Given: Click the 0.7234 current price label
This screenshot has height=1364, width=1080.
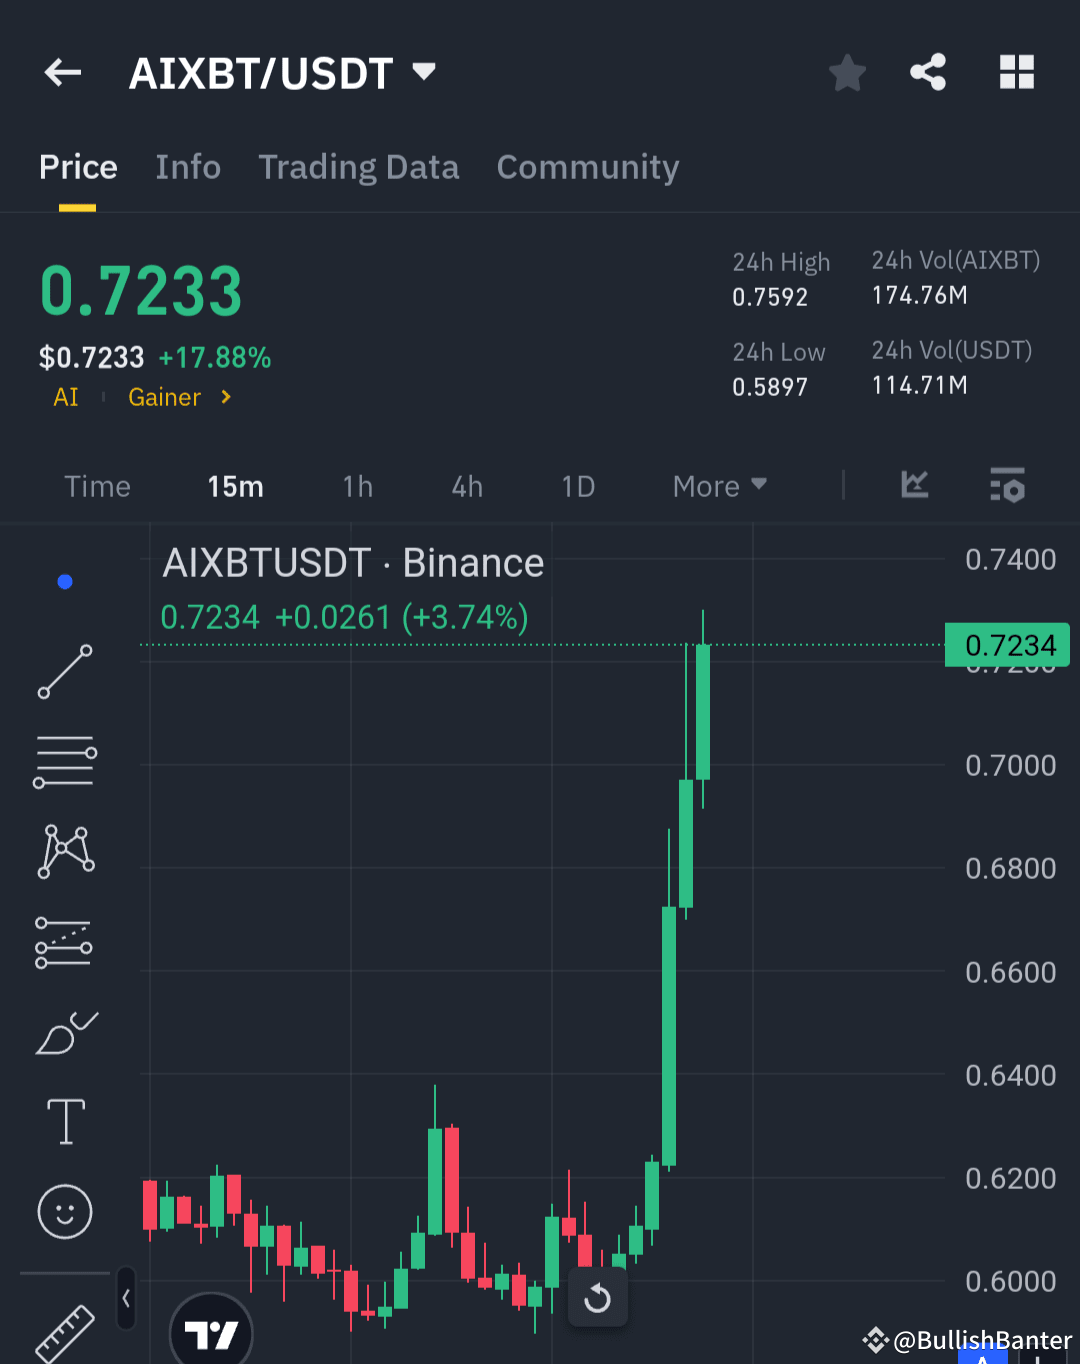Looking at the screenshot, I should click(1006, 645).
